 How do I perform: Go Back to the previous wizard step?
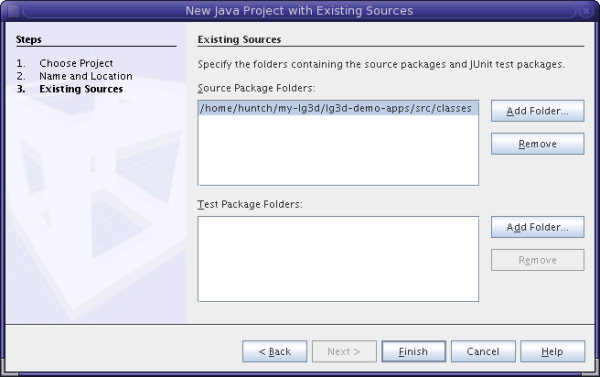coord(275,351)
